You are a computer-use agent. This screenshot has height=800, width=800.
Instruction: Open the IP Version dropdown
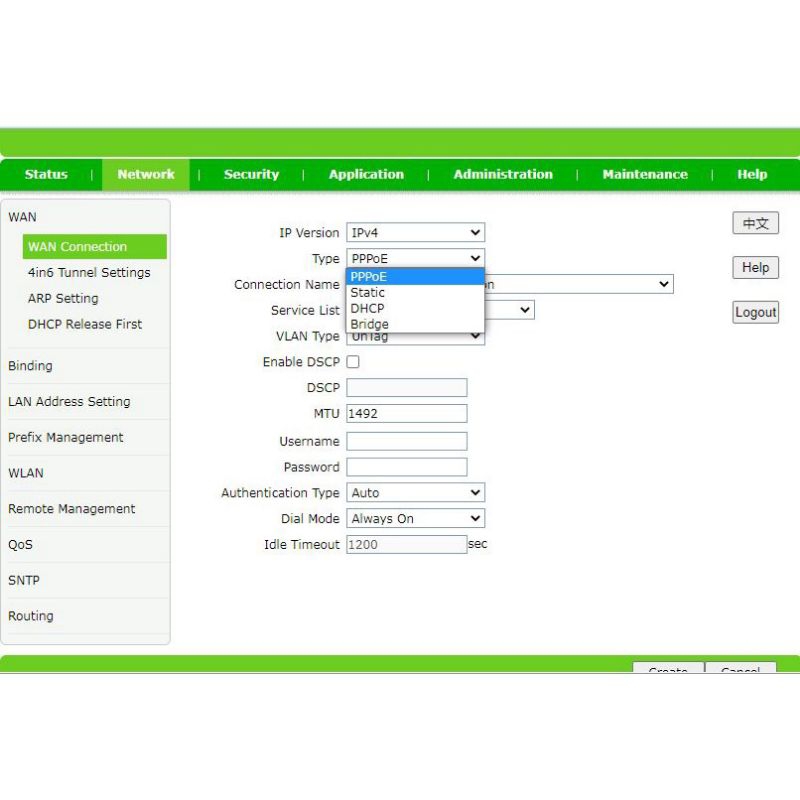[x=415, y=233]
